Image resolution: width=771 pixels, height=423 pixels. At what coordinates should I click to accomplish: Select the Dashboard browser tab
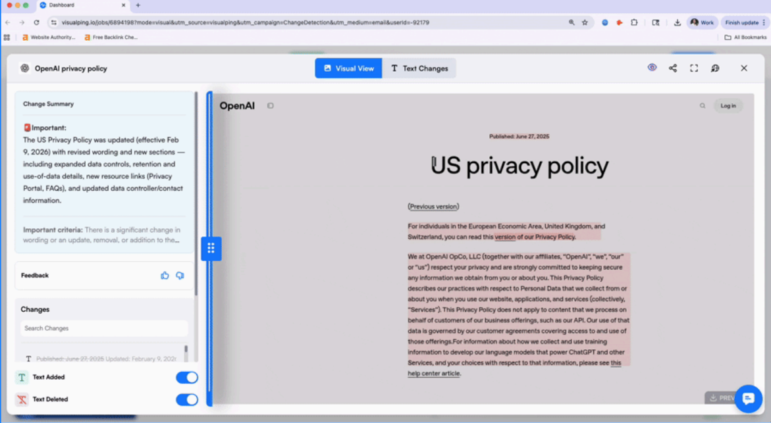click(x=82, y=5)
